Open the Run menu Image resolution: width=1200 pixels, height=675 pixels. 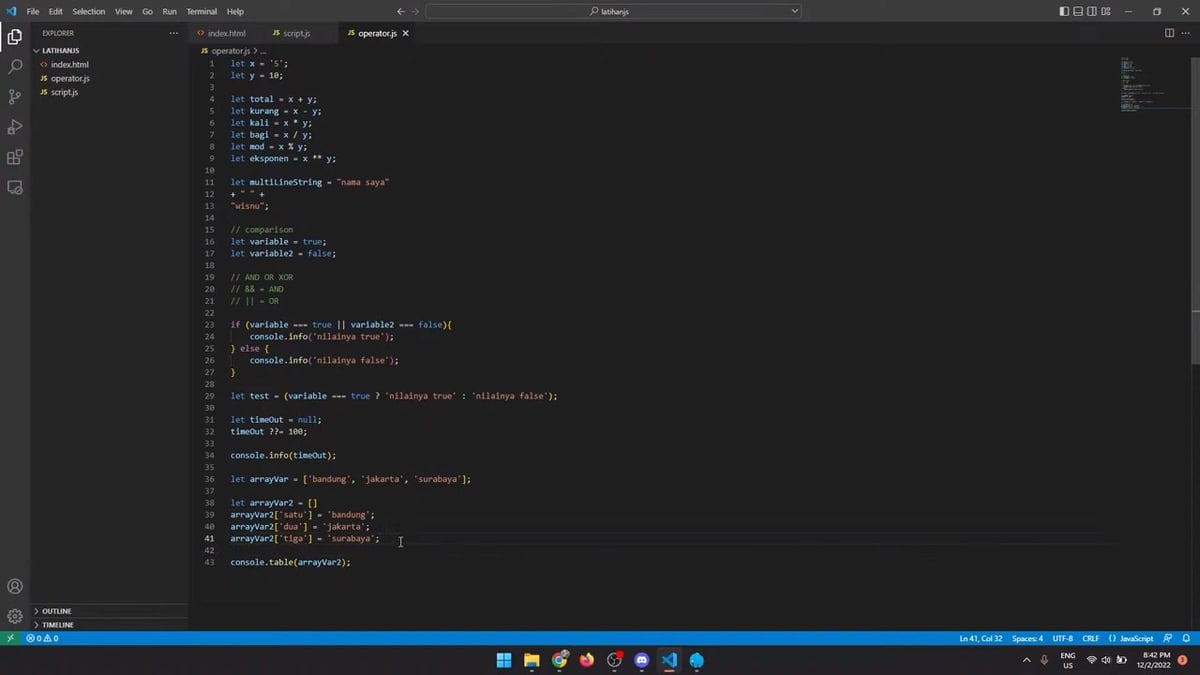pyautogui.click(x=169, y=11)
